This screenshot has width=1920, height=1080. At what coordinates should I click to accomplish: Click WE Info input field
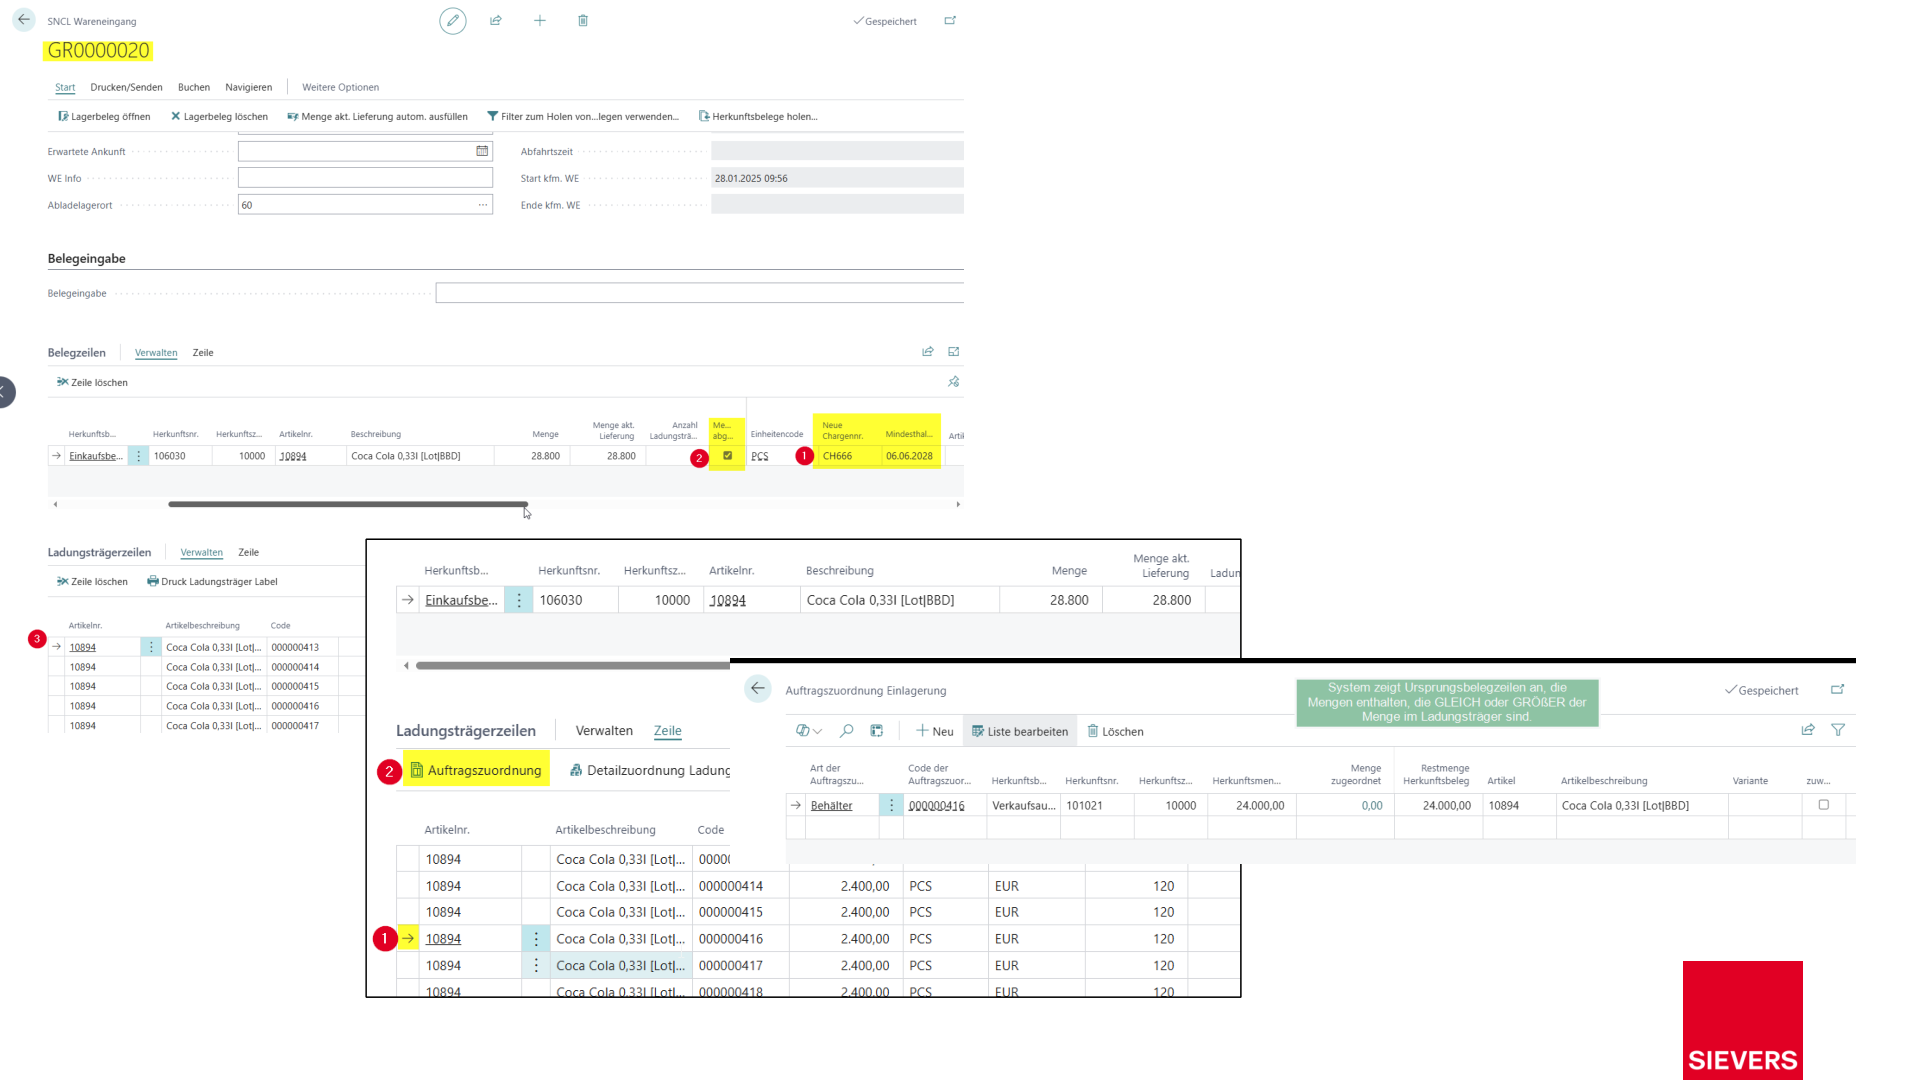point(365,178)
